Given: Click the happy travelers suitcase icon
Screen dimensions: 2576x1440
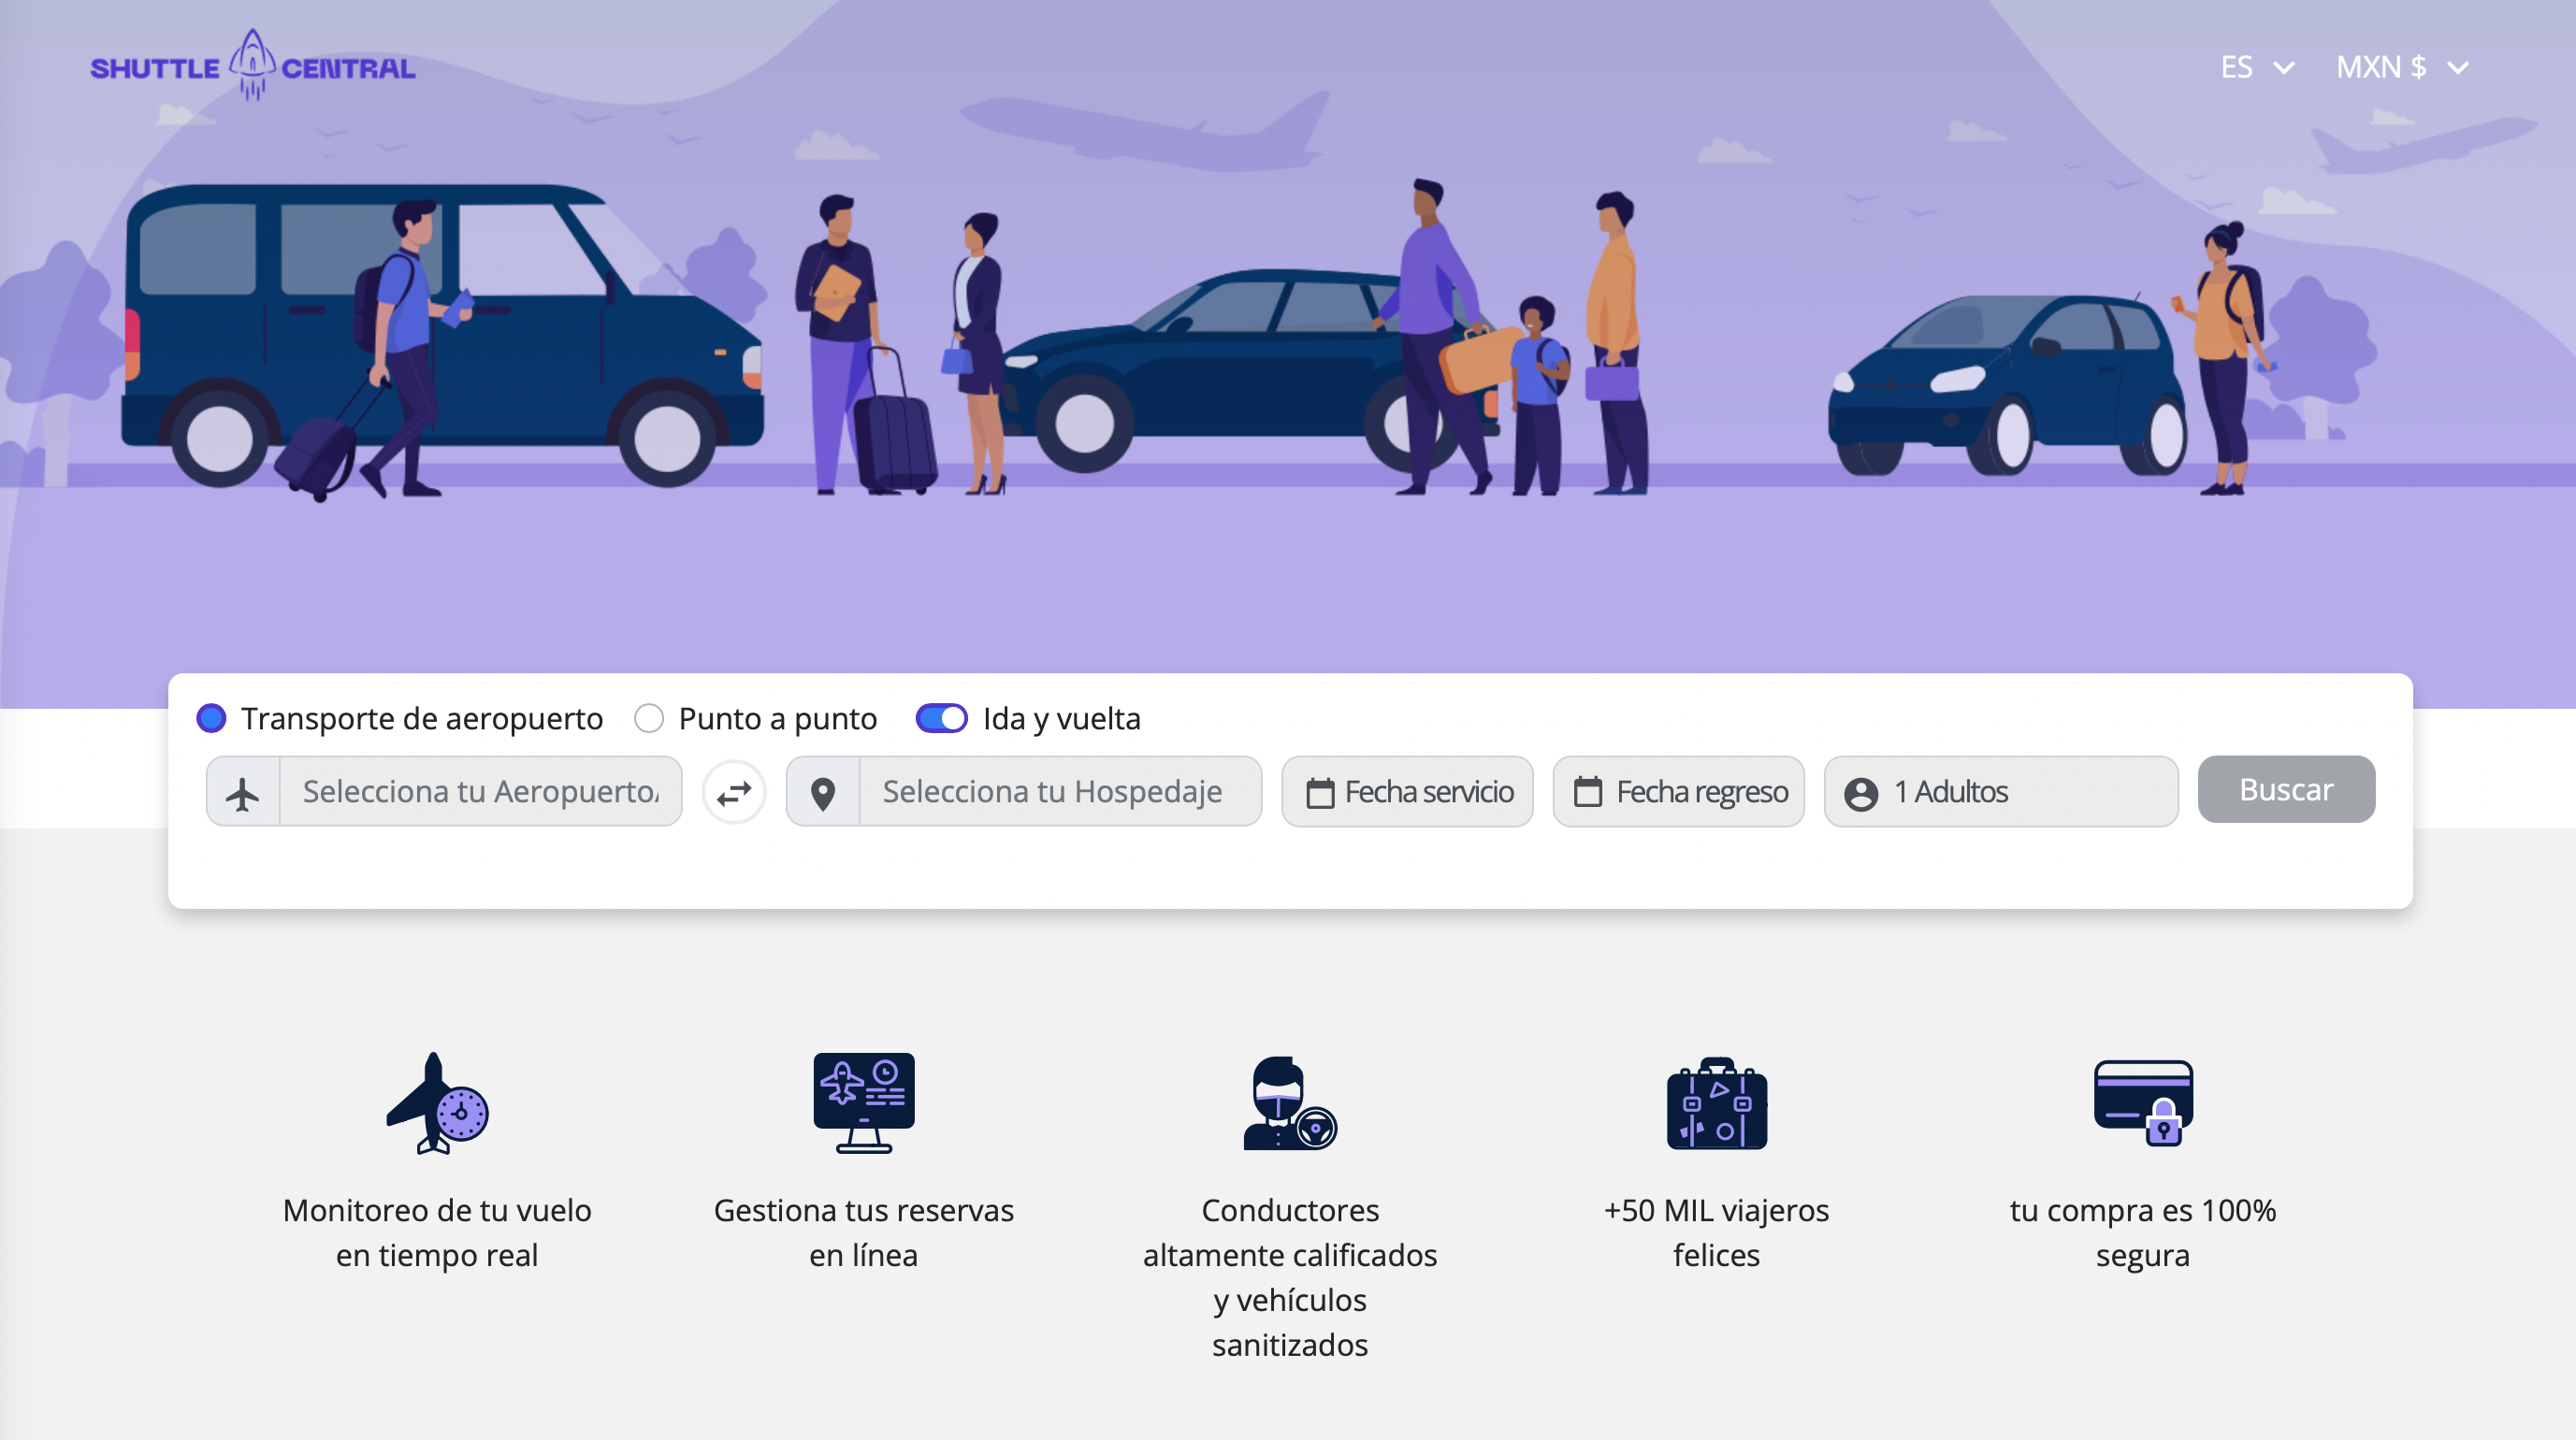Looking at the screenshot, I should point(1716,1104).
